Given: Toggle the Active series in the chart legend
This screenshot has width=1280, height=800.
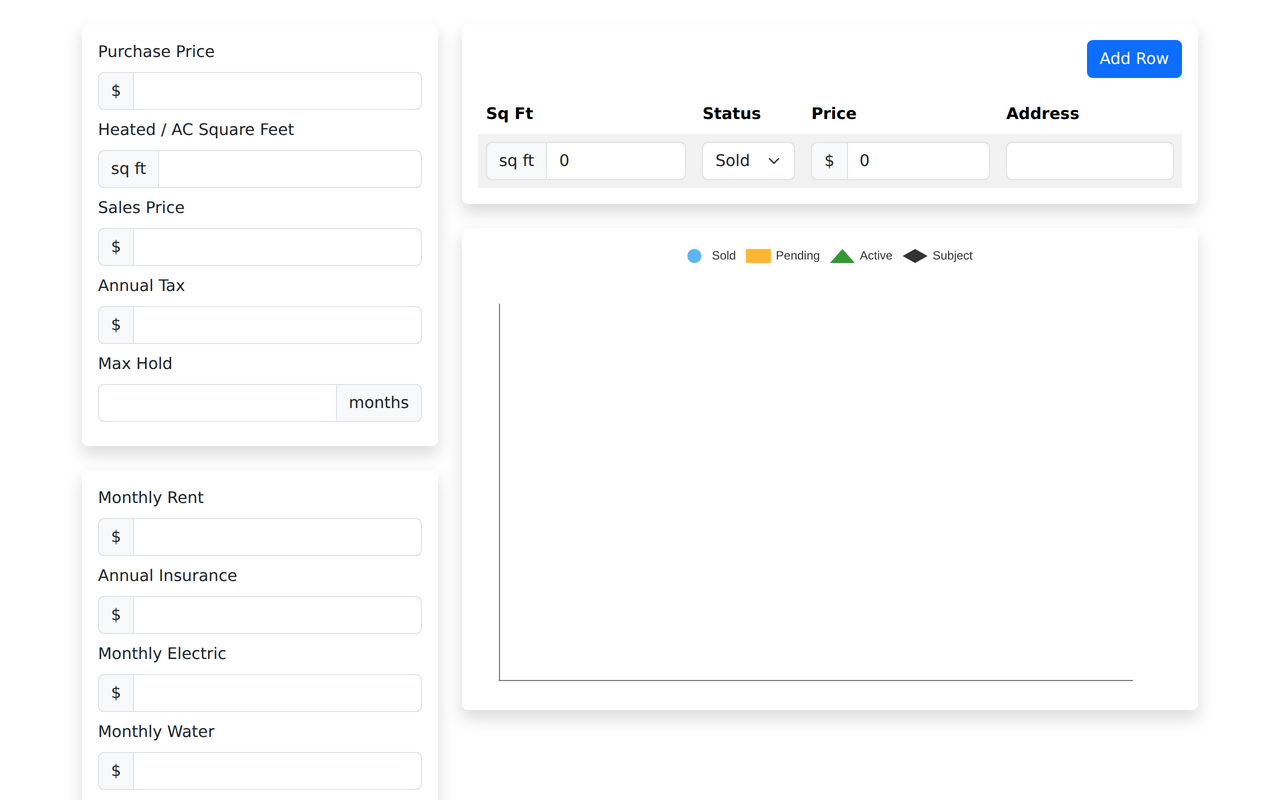Looking at the screenshot, I should click(860, 255).
